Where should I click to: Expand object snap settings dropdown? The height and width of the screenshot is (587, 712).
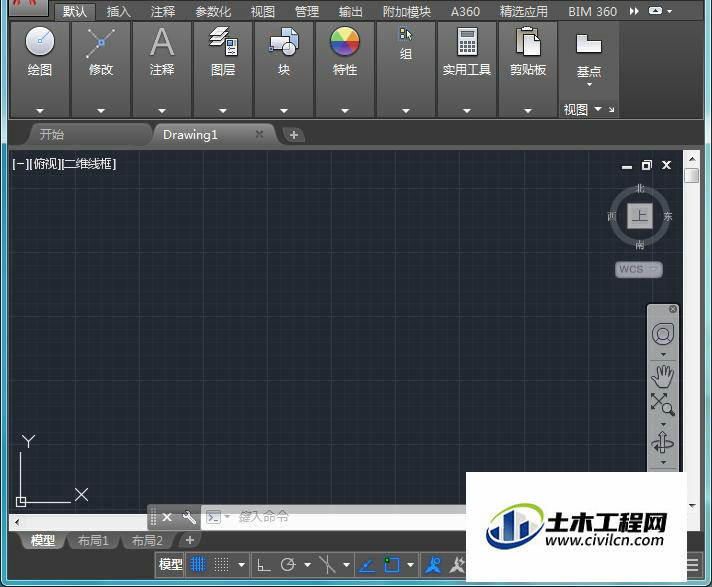(411, 565)
